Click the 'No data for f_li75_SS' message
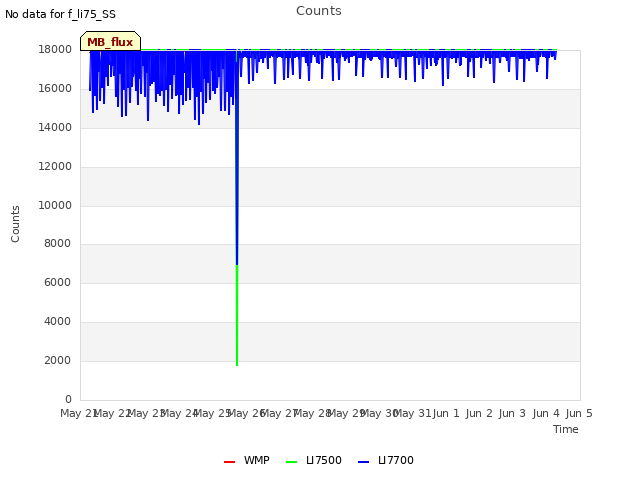The height and width of the screenshot is (480, 640). pyautogui.click(x=60, y=14)
